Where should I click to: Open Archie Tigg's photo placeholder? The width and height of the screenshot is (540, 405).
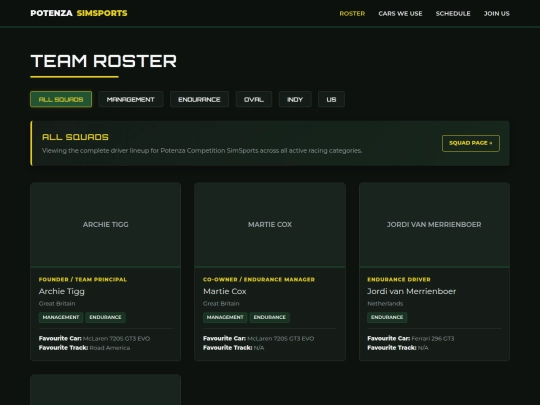105,225
